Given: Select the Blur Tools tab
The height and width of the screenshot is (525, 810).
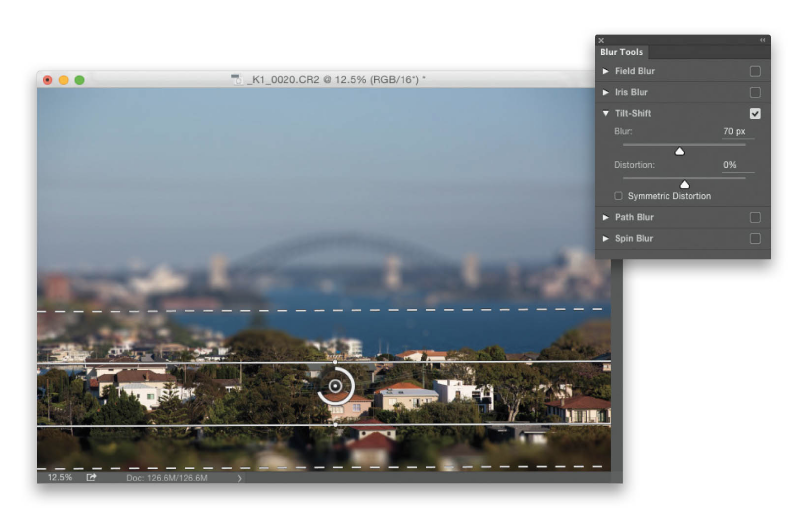Looking at the screenshot, I should pos(622,52).
